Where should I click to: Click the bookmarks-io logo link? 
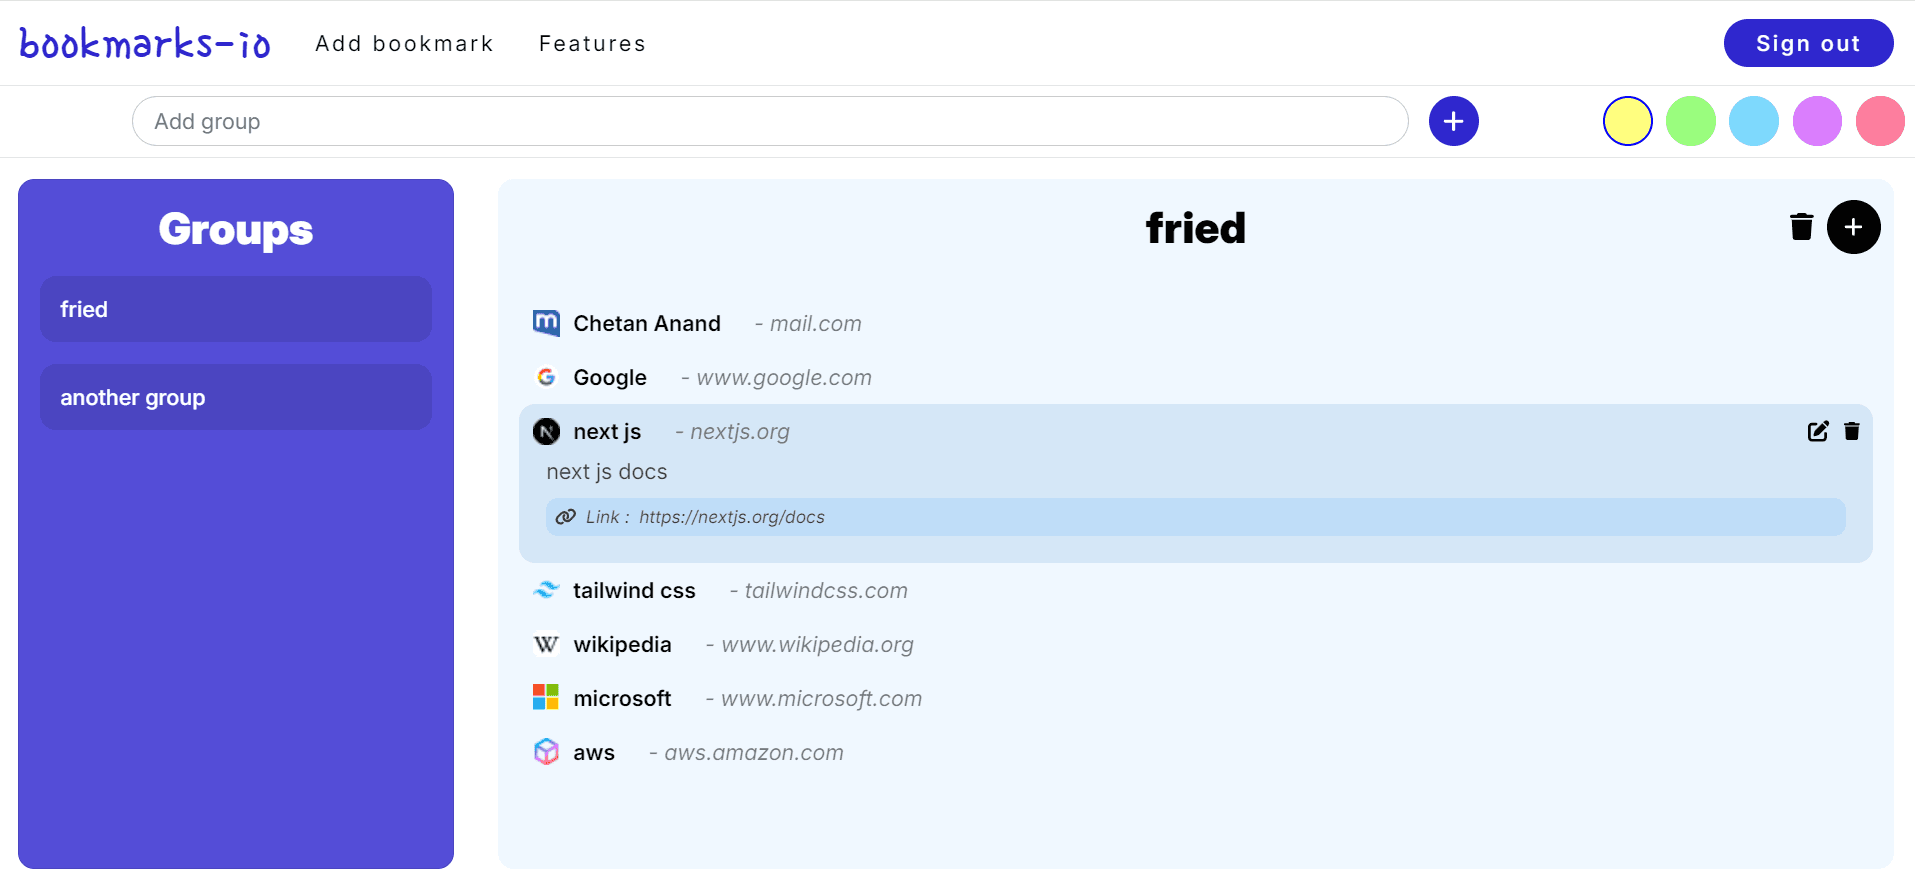tap(144, 42)
